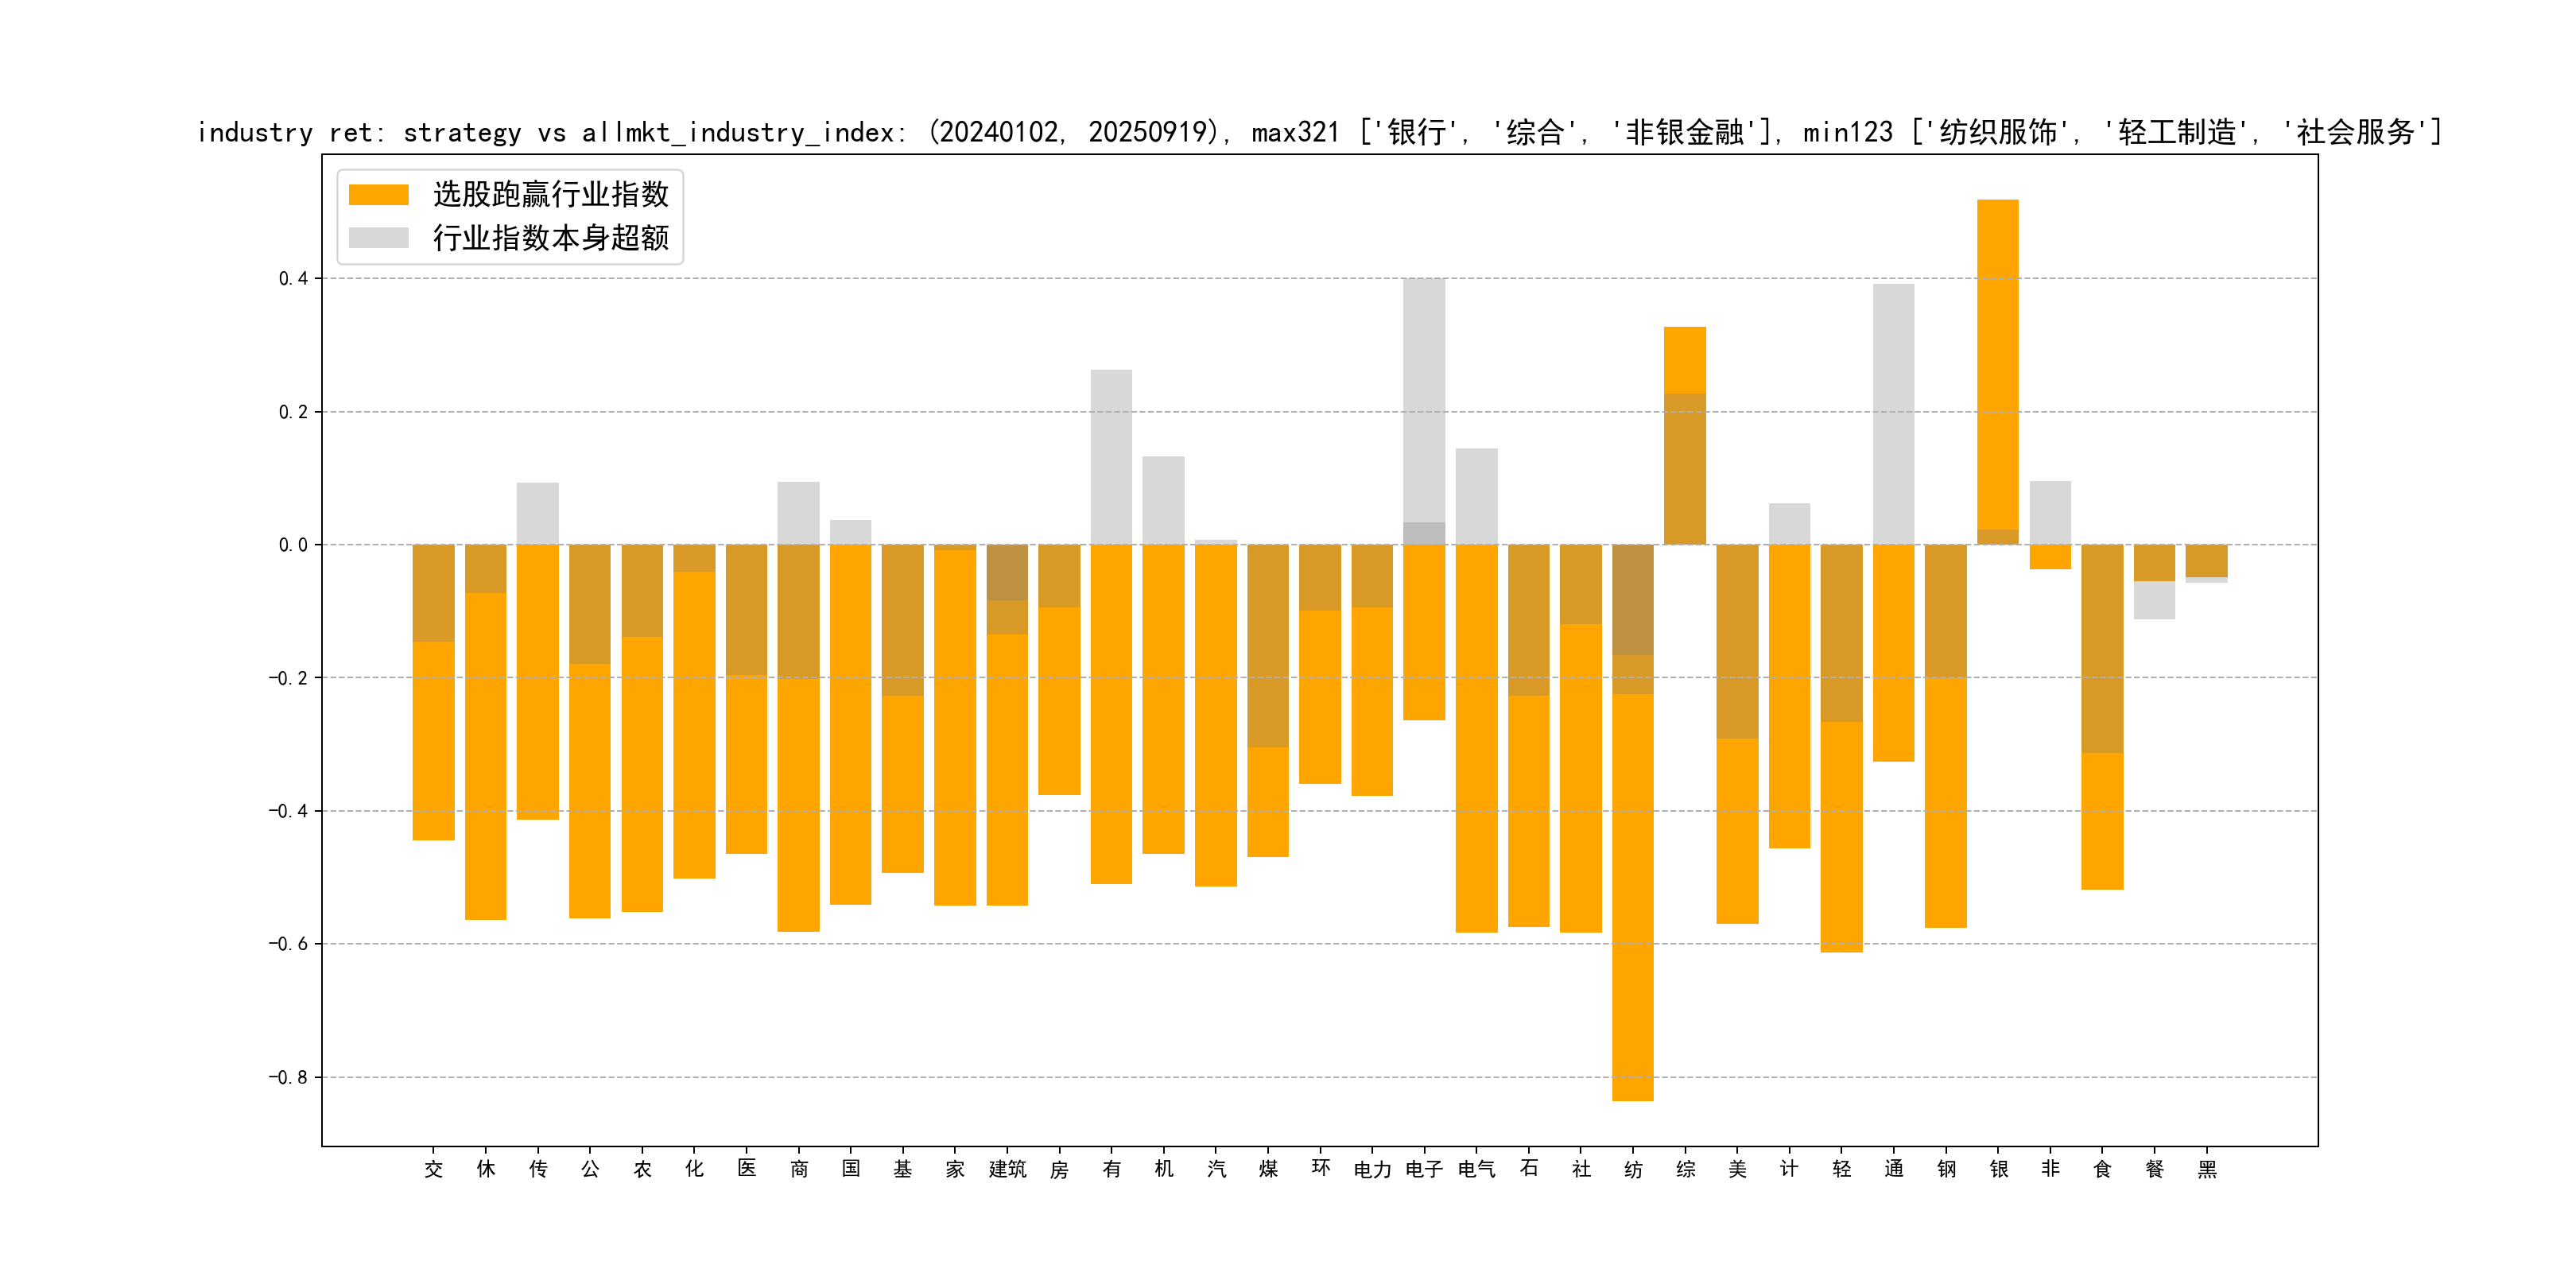The width and height of the screenshot is (2576, 1288).
Task: Click the x-axis label 电气
Action: tap(1476, 1169)
